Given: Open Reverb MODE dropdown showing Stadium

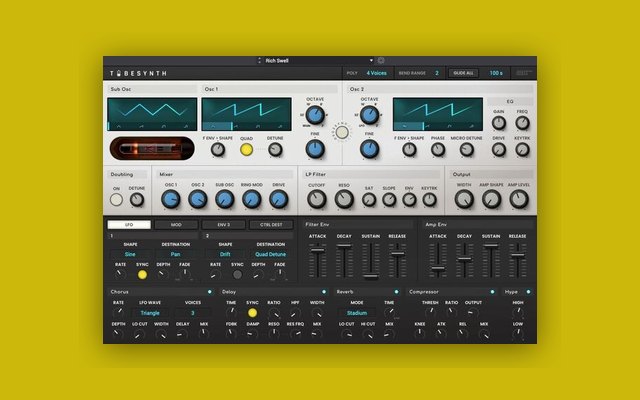Looking at the screenshot, I should [357, 313].
